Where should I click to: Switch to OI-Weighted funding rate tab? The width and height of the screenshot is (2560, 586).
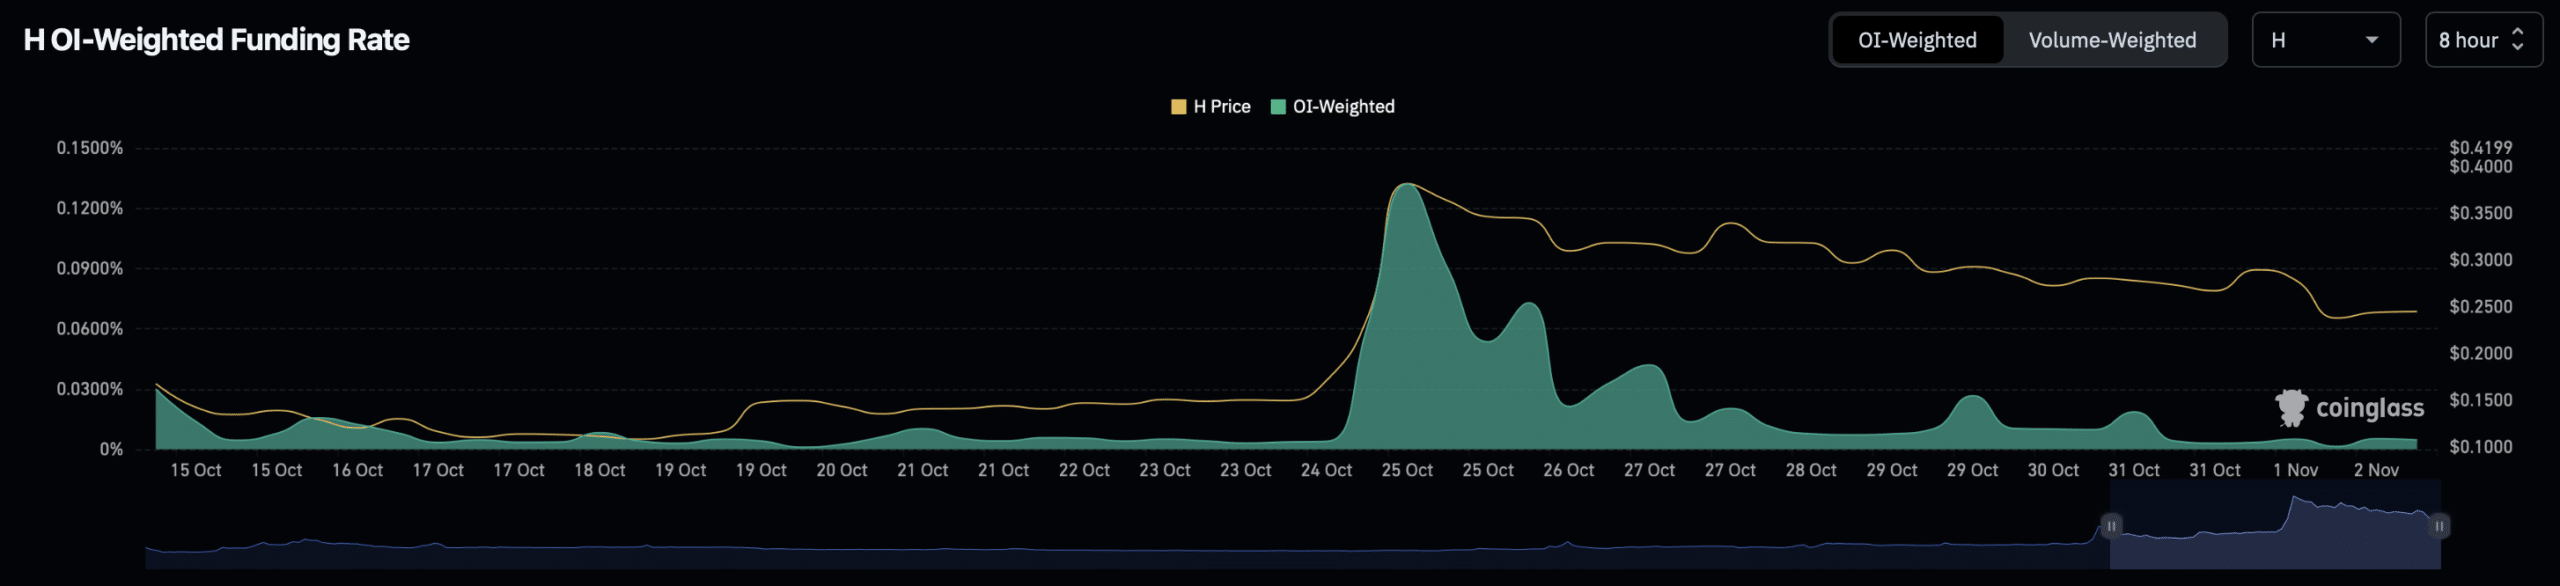point(1917,40)
